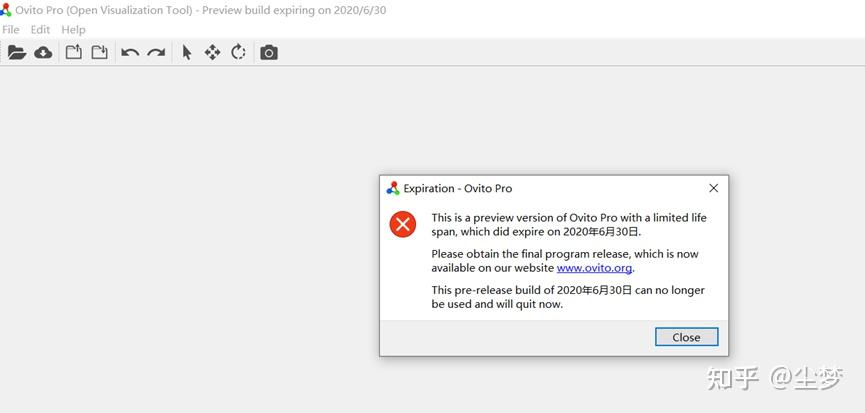Open the Help menu
The width and height of the screenshot is (865, 413).
[x=73, y=30]
